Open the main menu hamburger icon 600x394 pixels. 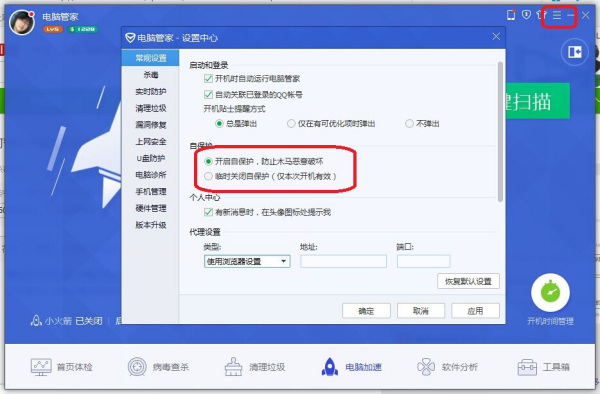point(557,15)
